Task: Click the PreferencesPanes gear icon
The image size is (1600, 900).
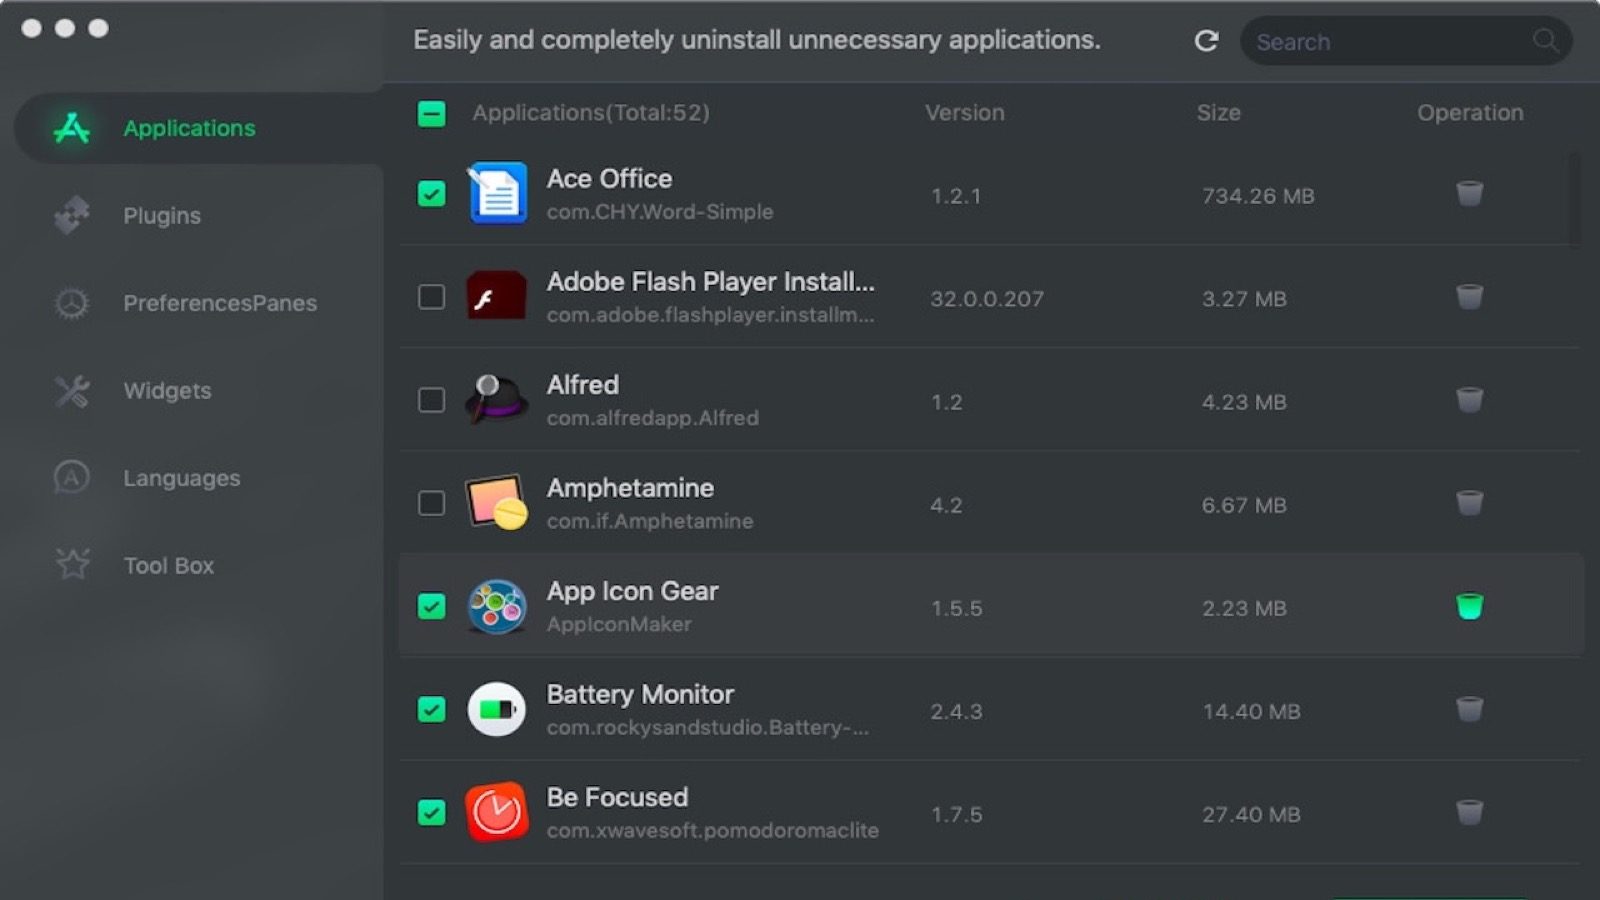Action: coord(72,303)
